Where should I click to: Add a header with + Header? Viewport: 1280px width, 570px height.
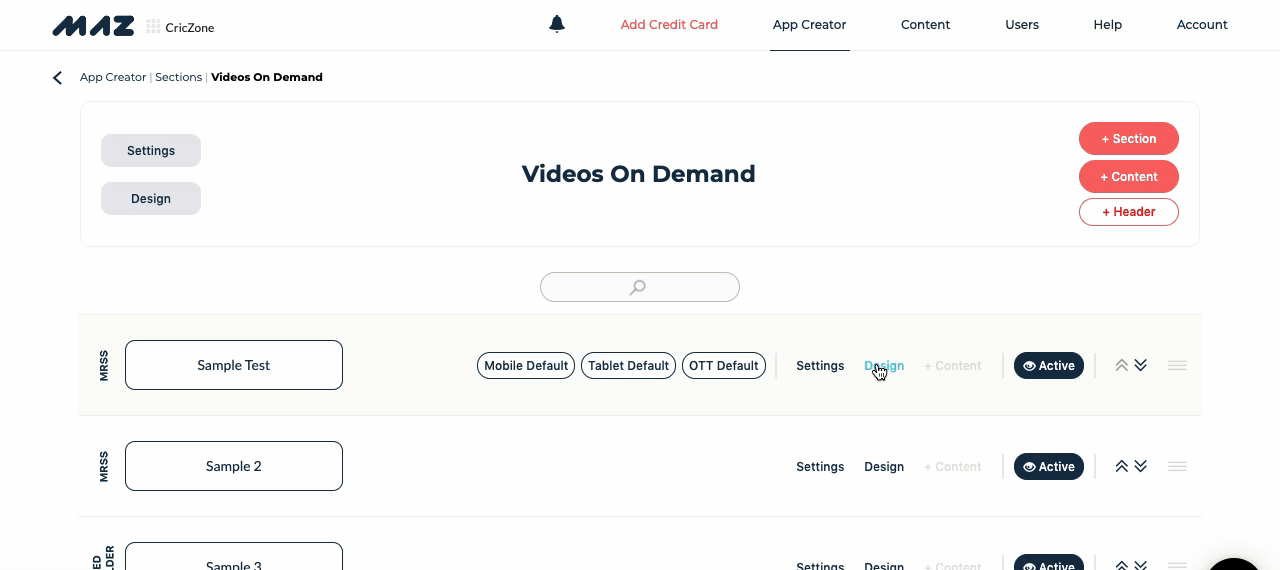pos(1129,212)
